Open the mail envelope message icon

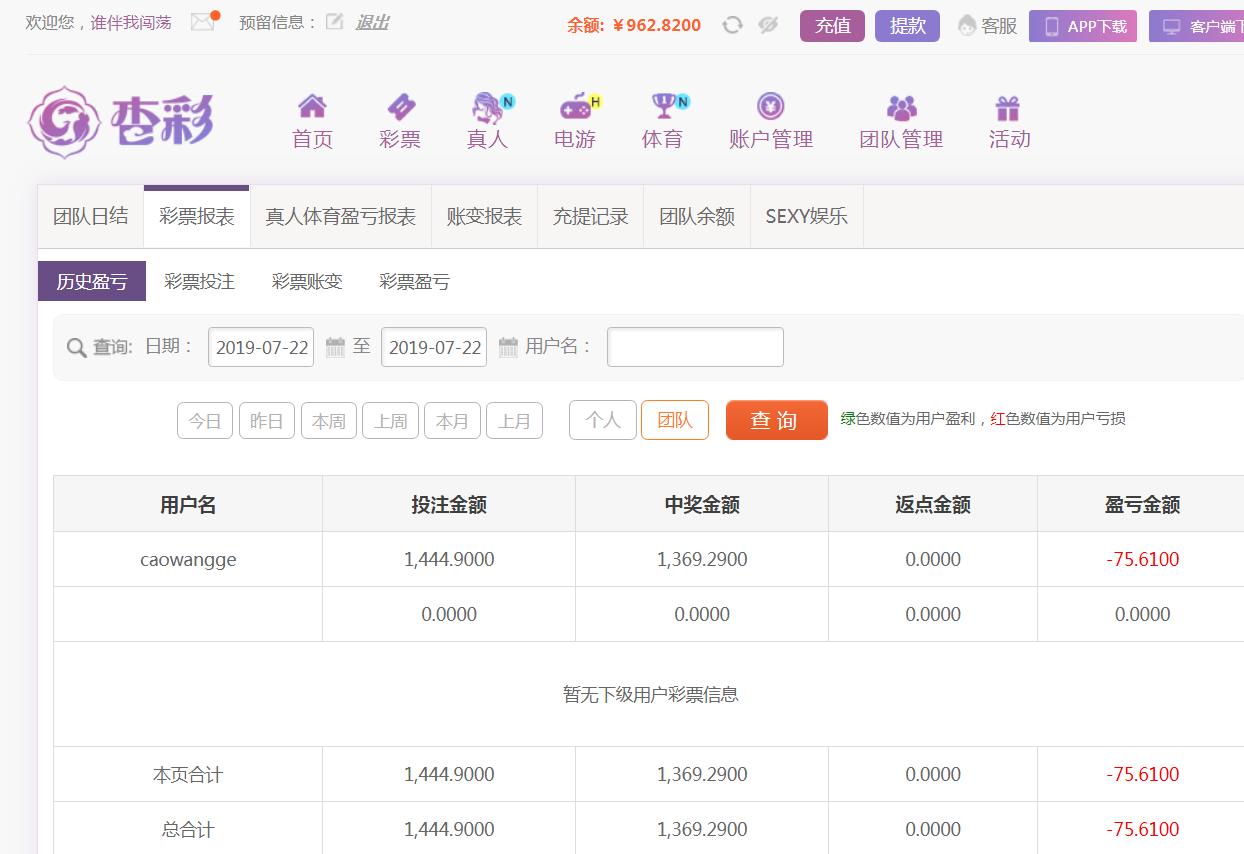click(x=203, y=22)
